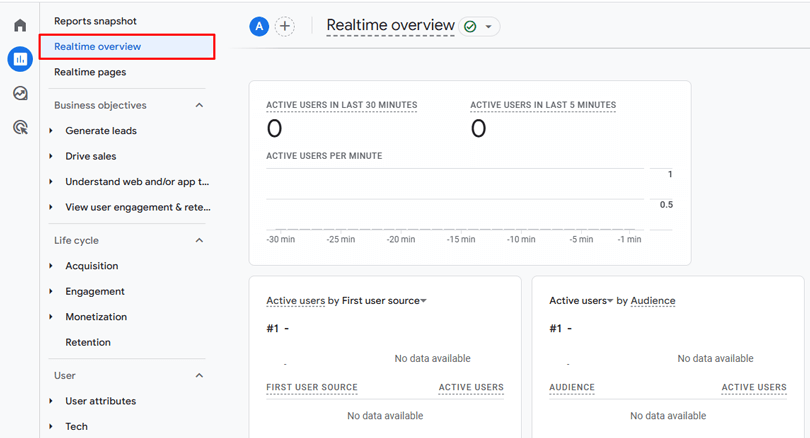Open the Tech reports
The image size is (810, 438).
(76, 427)
